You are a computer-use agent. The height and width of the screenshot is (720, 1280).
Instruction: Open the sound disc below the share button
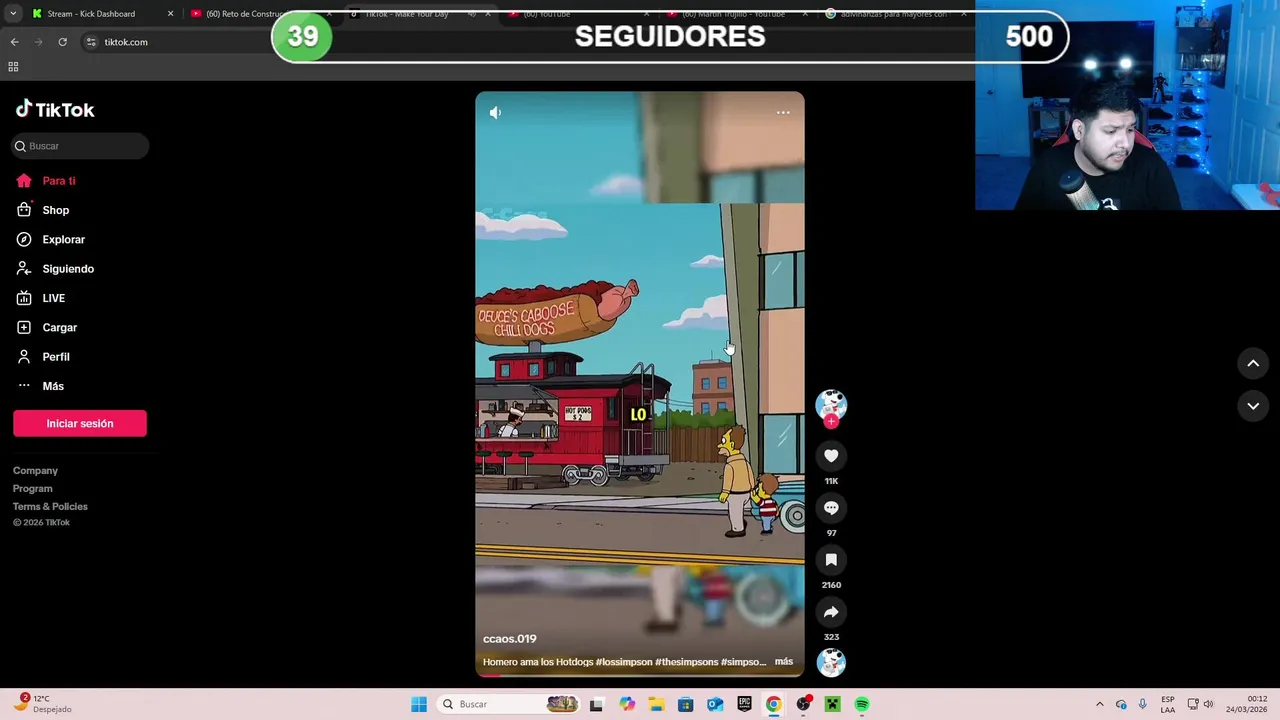(831, 663)
